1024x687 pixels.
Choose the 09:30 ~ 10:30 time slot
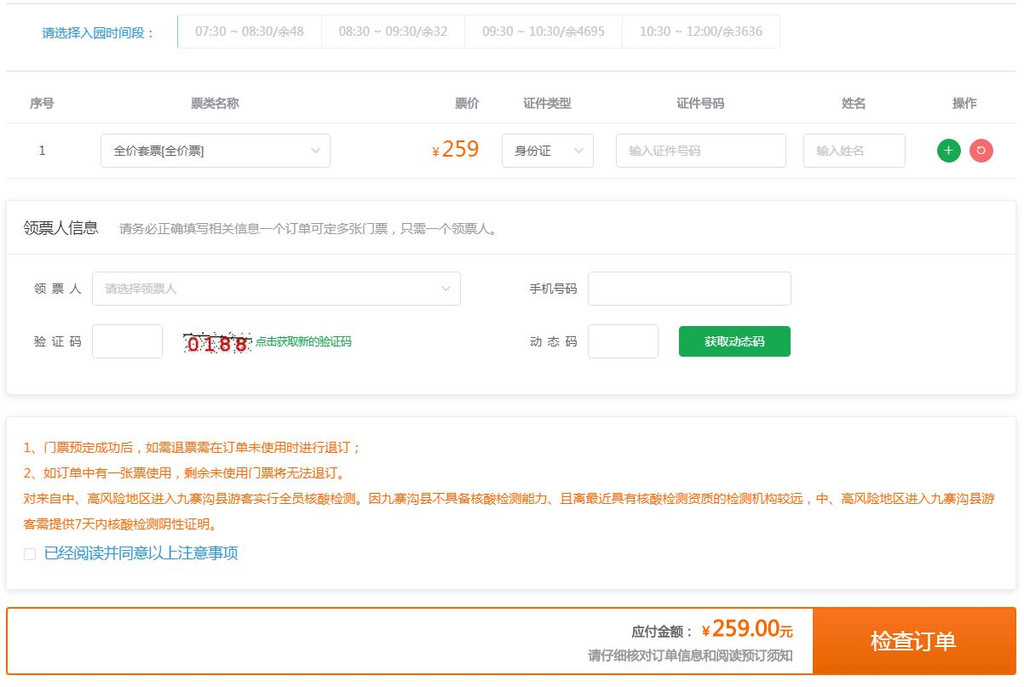(x=543, y=31)
